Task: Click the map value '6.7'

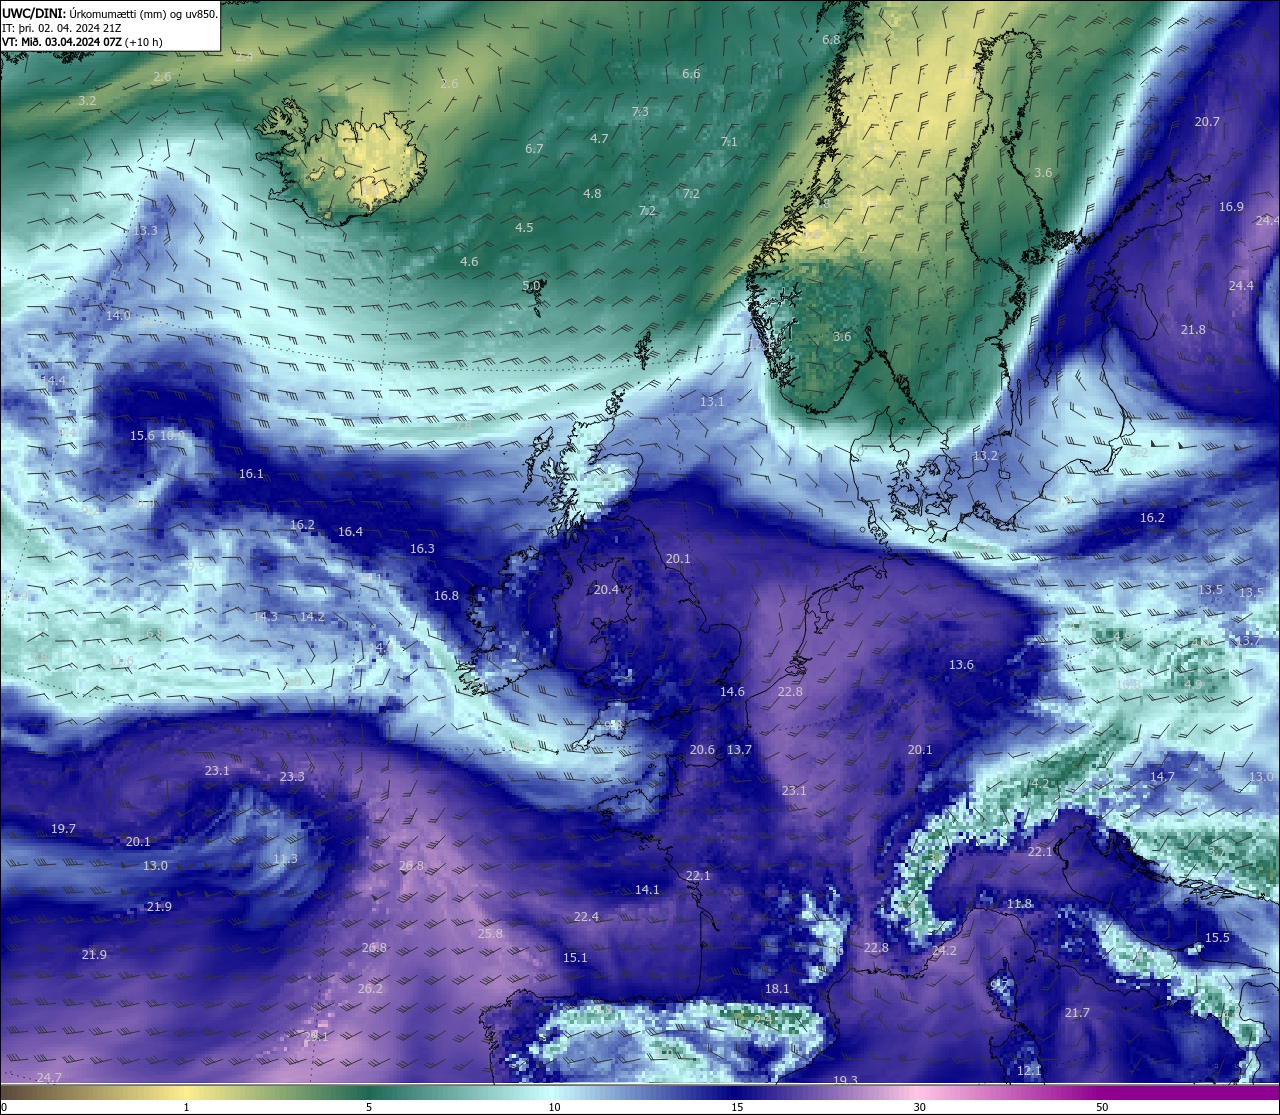Action: [x=534, y=149]
